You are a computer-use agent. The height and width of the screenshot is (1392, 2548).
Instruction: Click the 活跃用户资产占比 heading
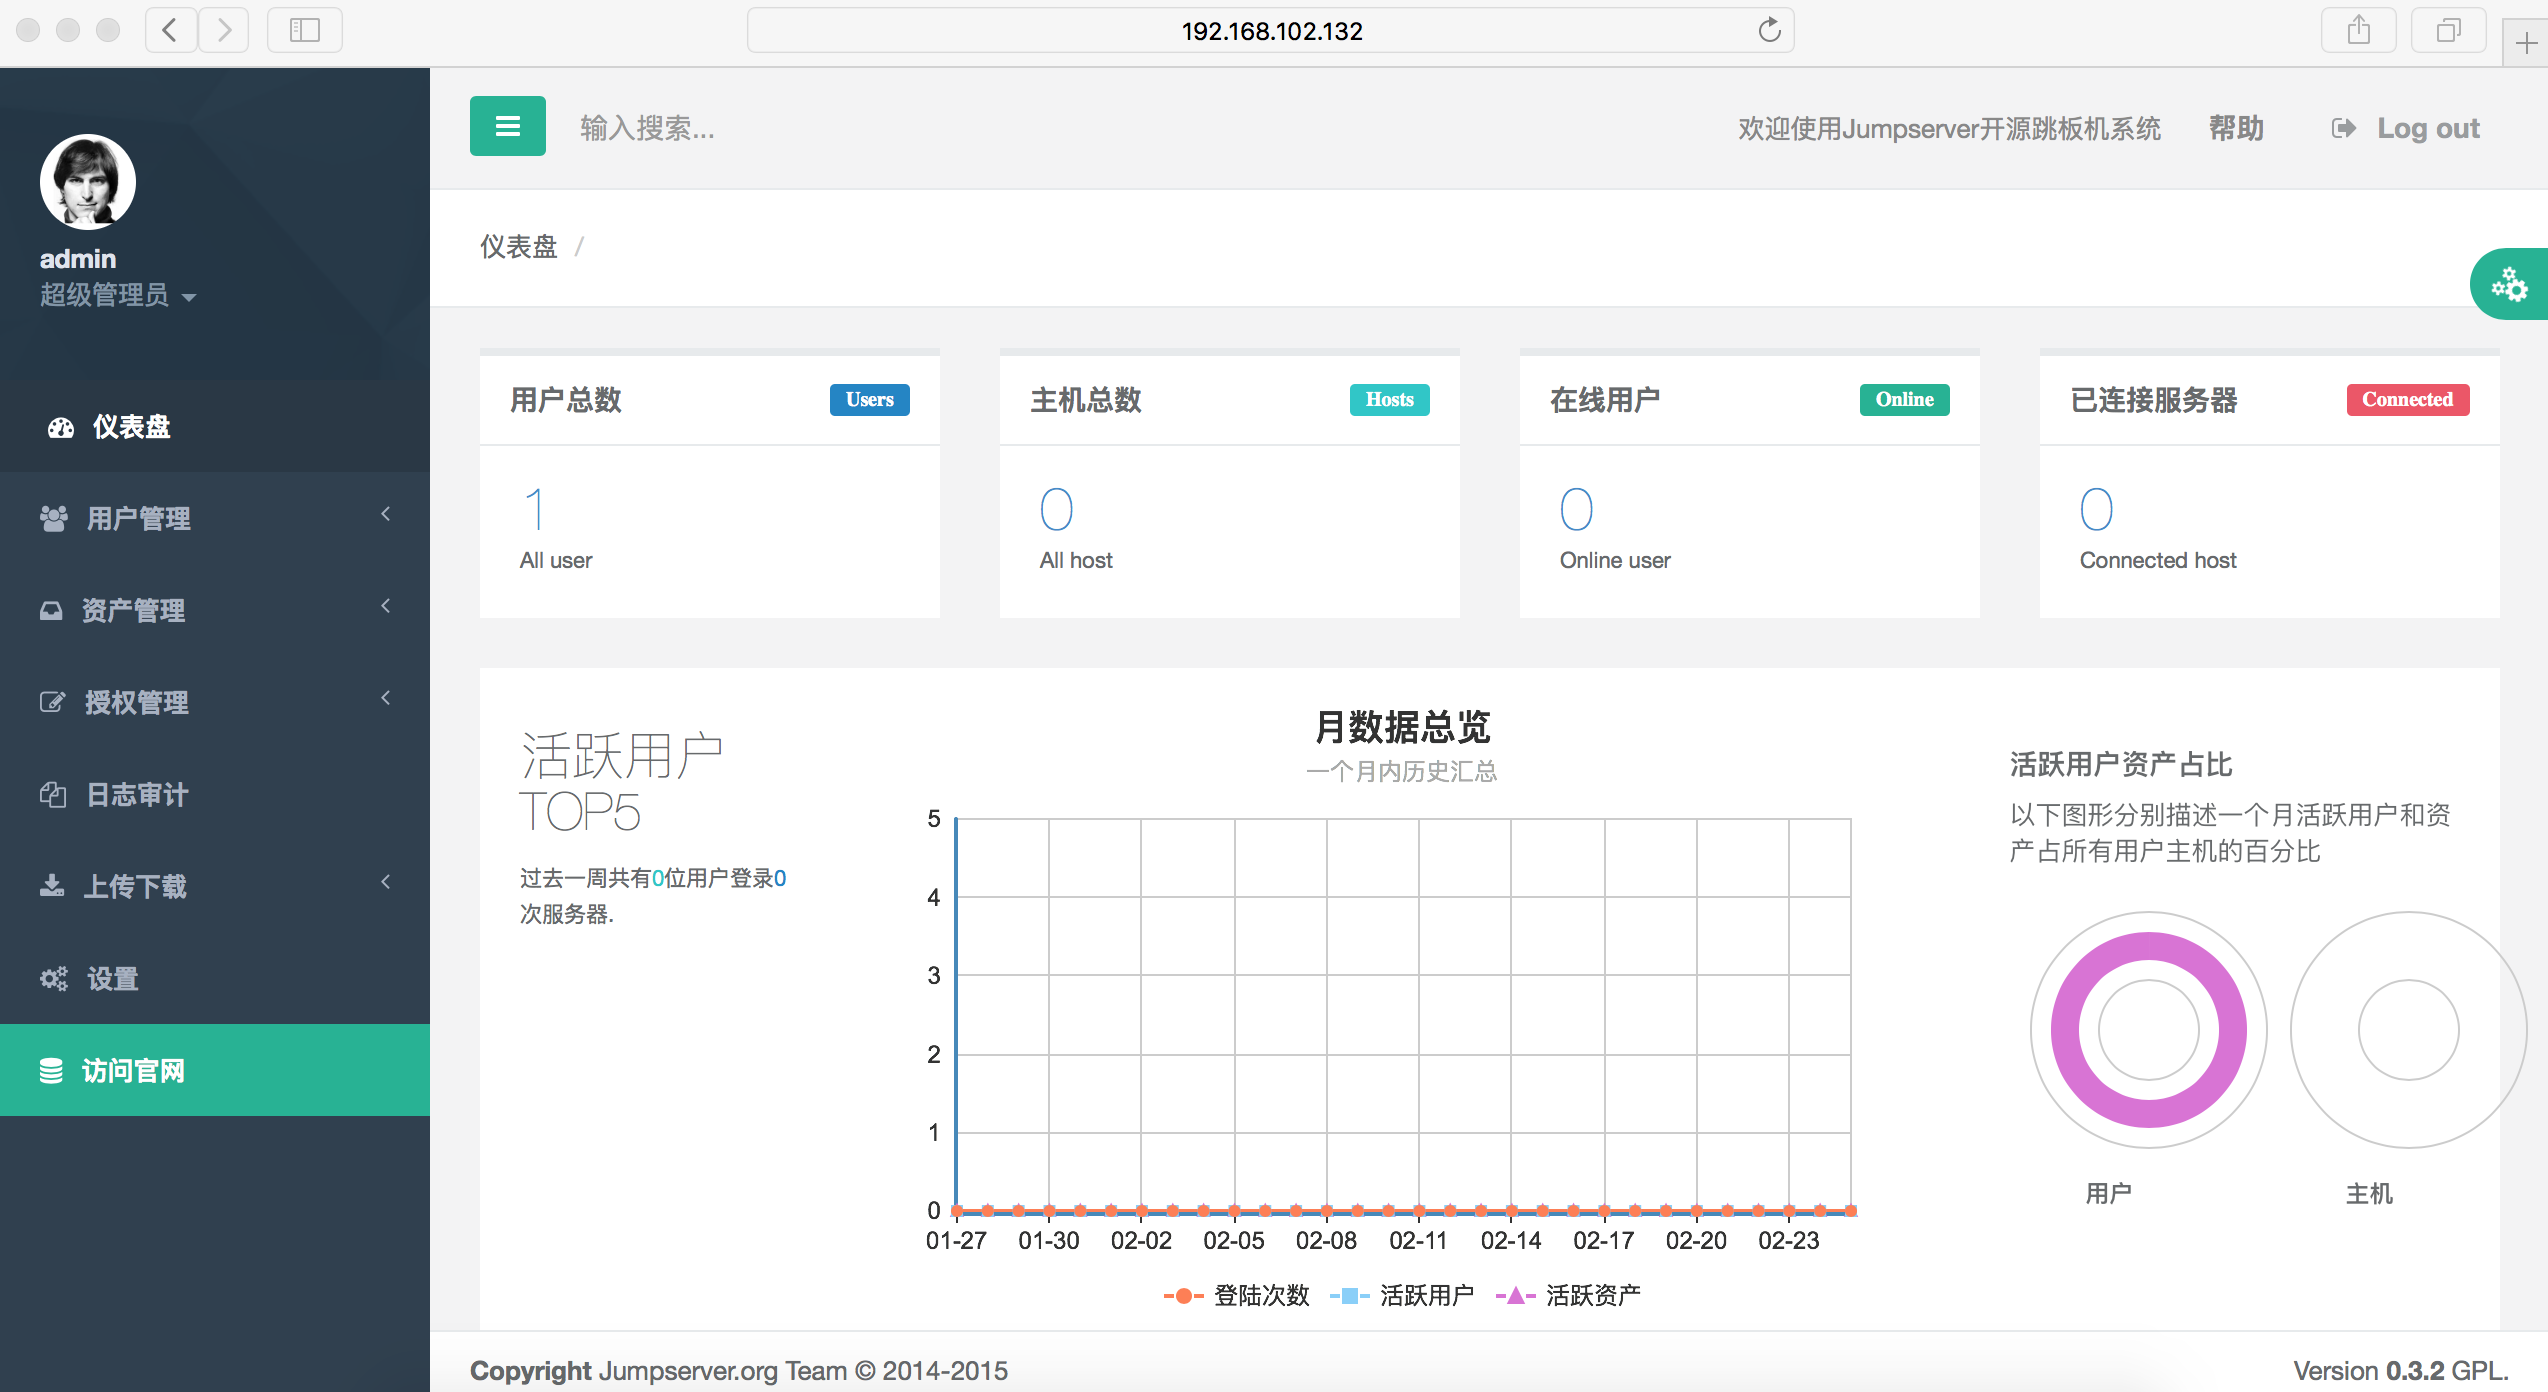pyautogui.click(x=2121, y=765)
